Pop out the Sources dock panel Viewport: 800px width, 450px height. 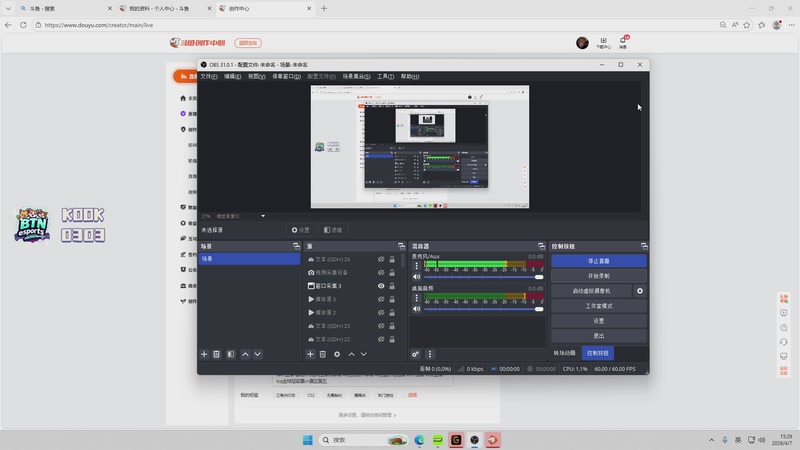(x=402, y=246)
